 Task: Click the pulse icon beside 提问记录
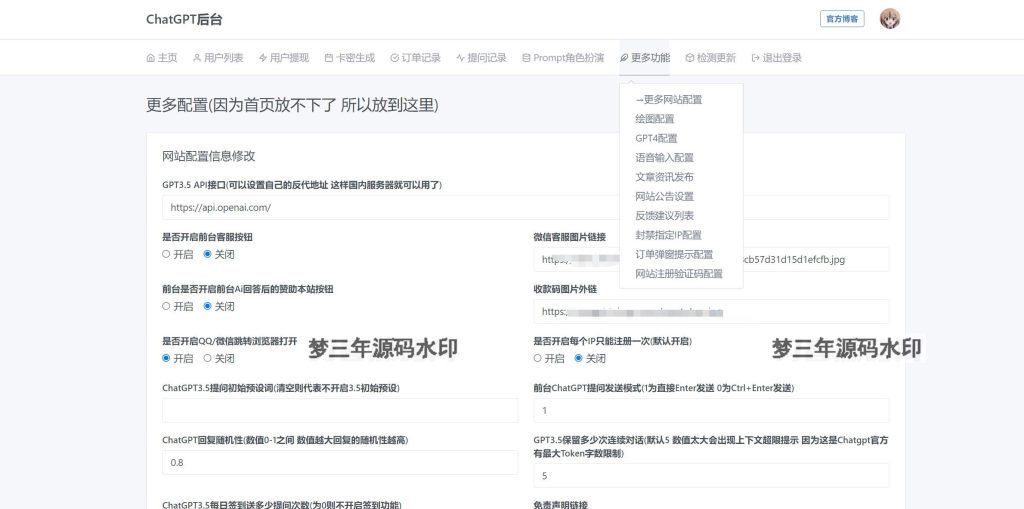pos(461,58)
